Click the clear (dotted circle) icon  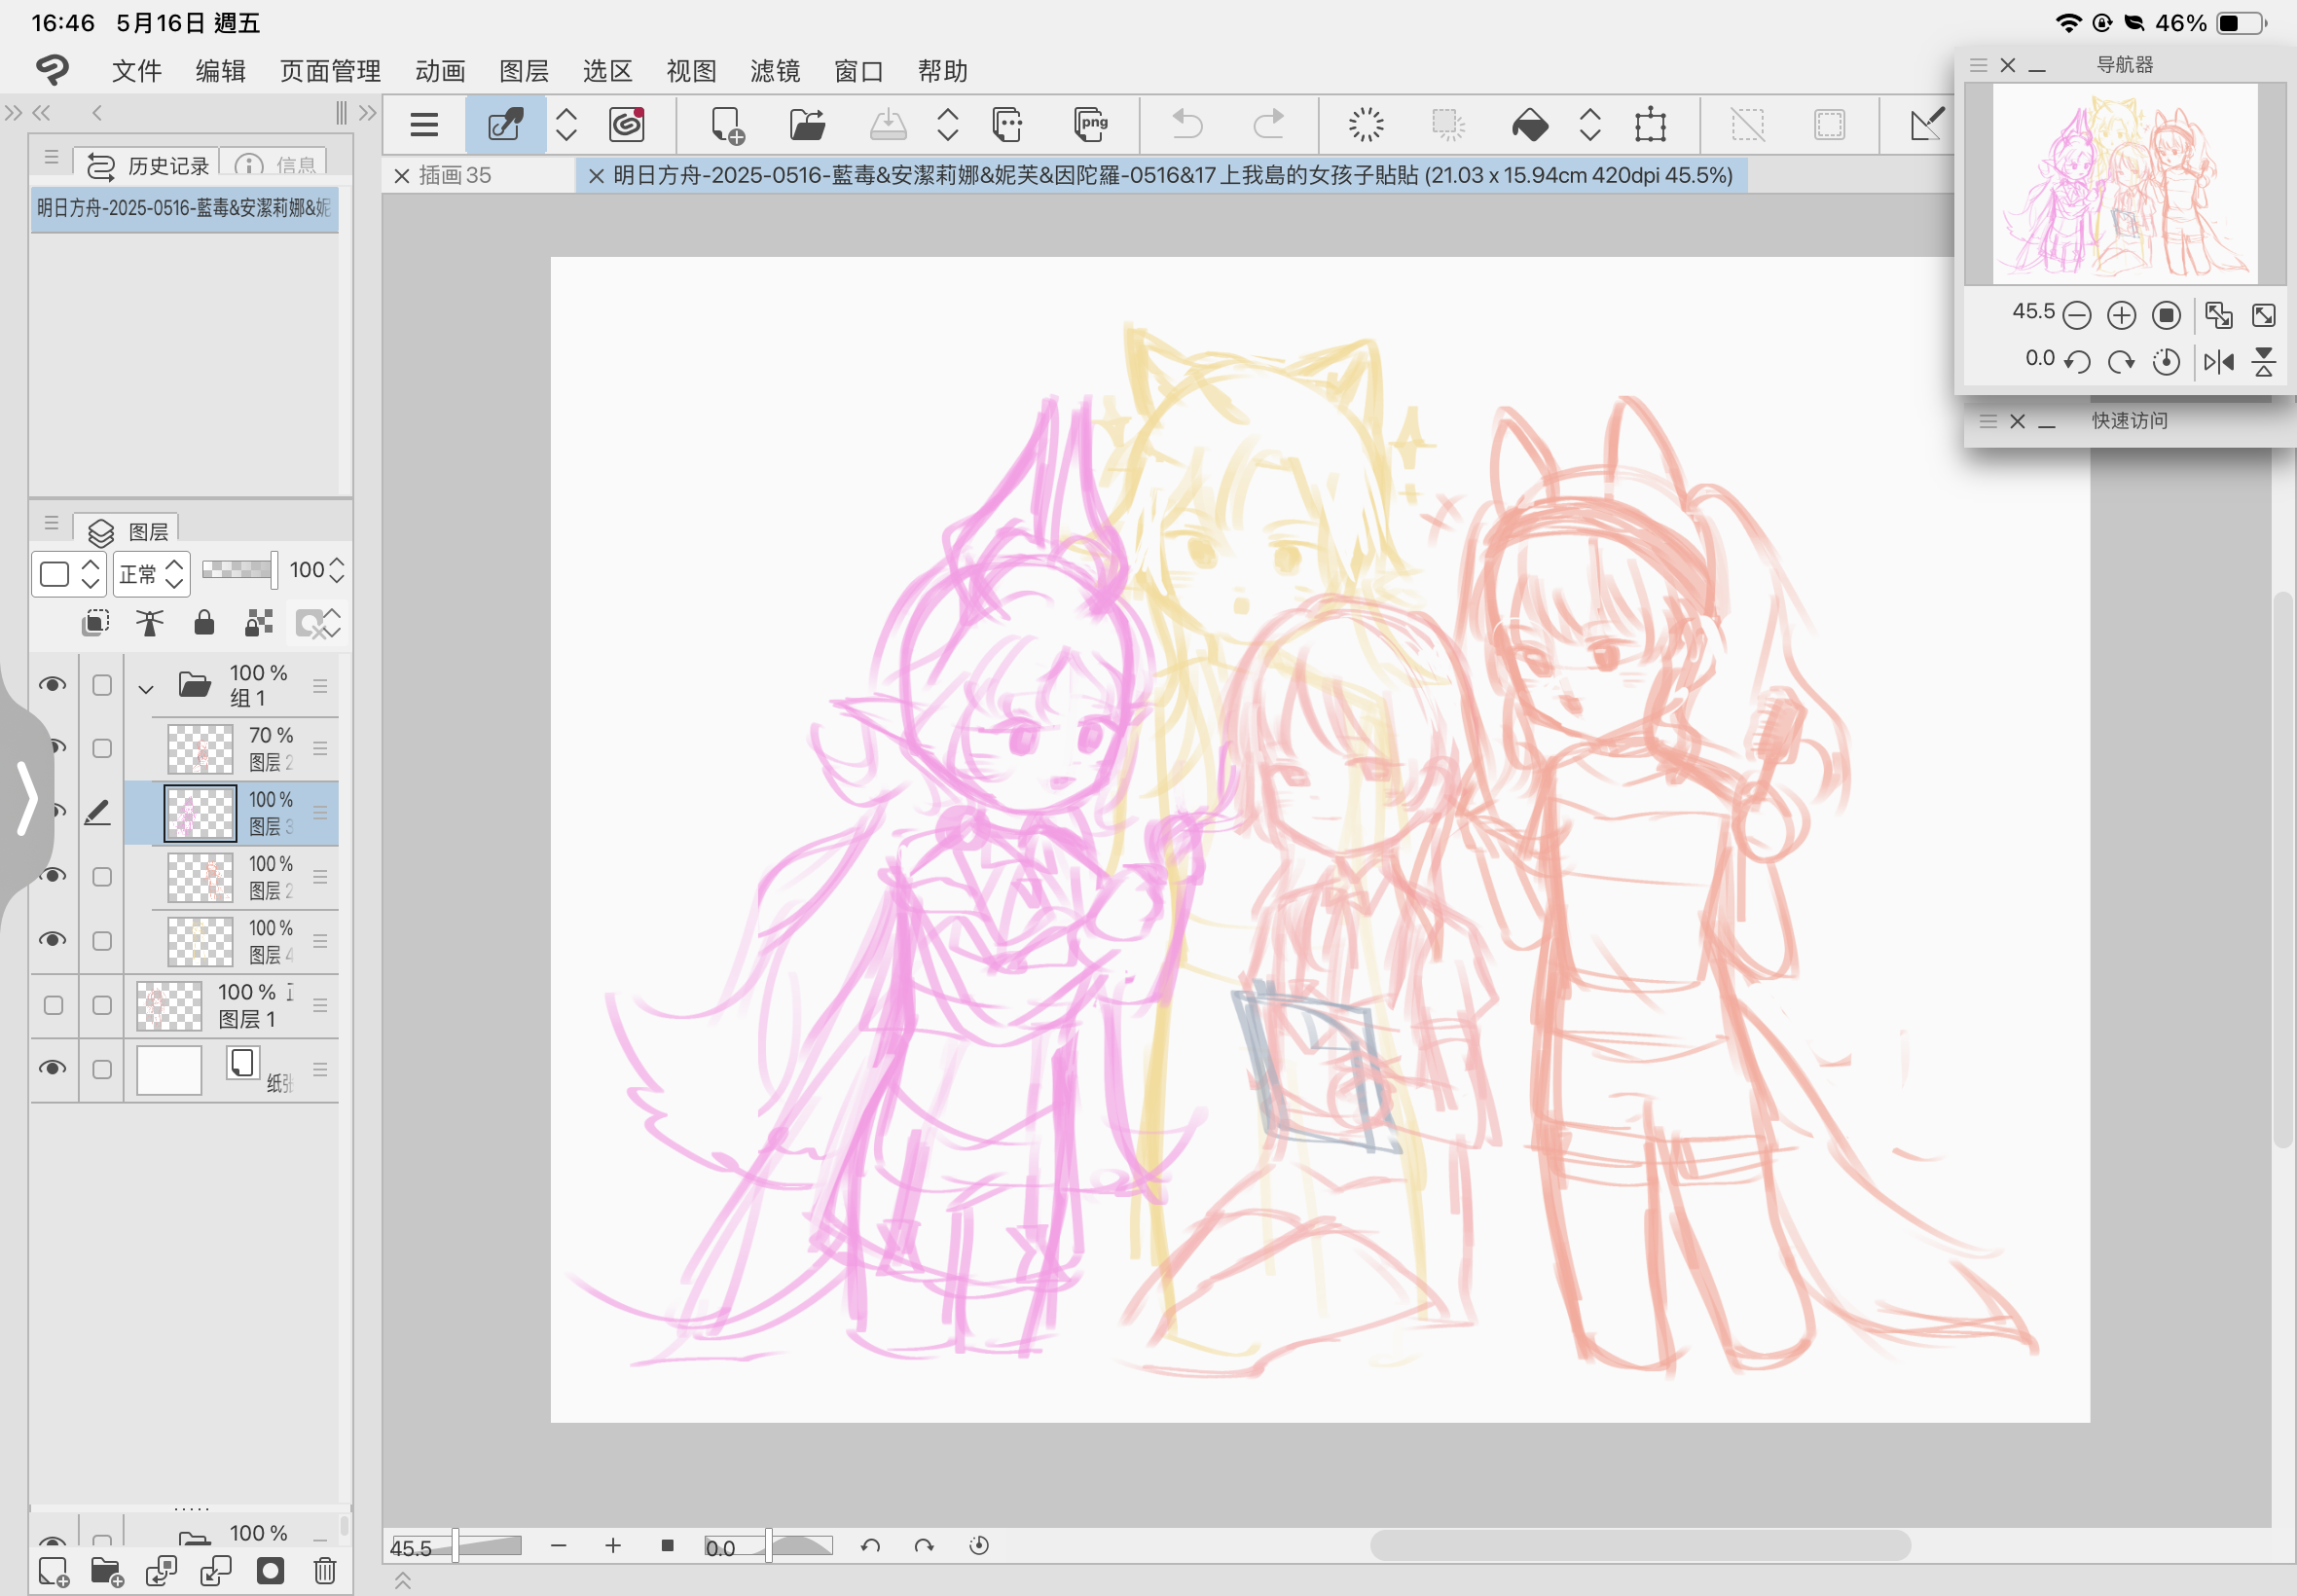[1366, 125]
